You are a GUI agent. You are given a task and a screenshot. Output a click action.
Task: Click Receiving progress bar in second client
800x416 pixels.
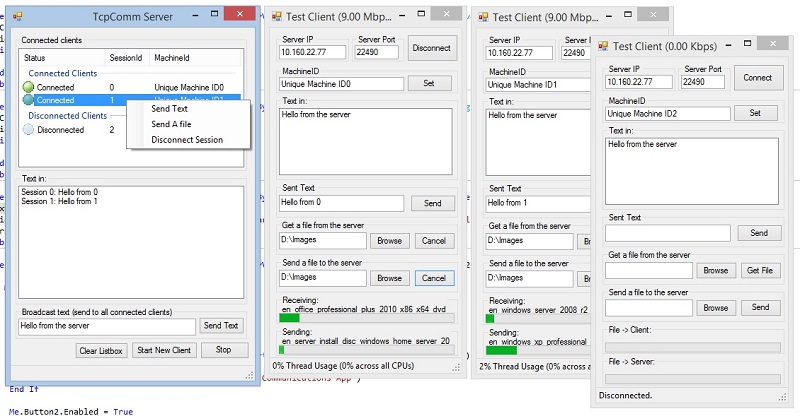pos(538,319)
